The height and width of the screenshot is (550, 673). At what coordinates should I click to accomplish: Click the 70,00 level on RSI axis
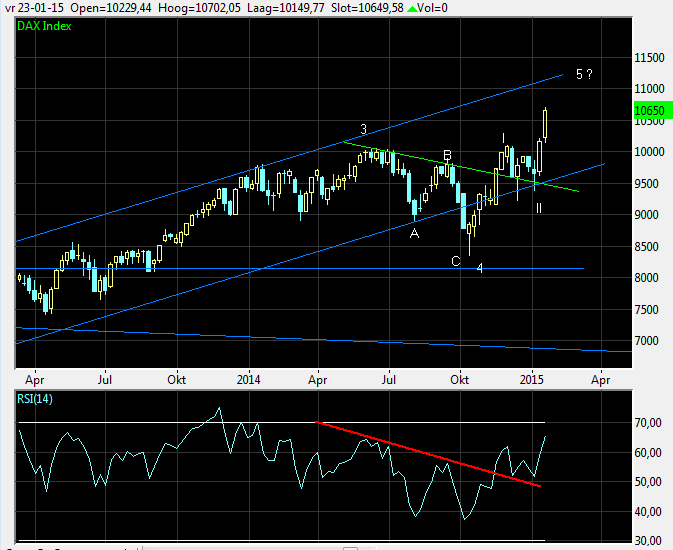coord(650,423)
